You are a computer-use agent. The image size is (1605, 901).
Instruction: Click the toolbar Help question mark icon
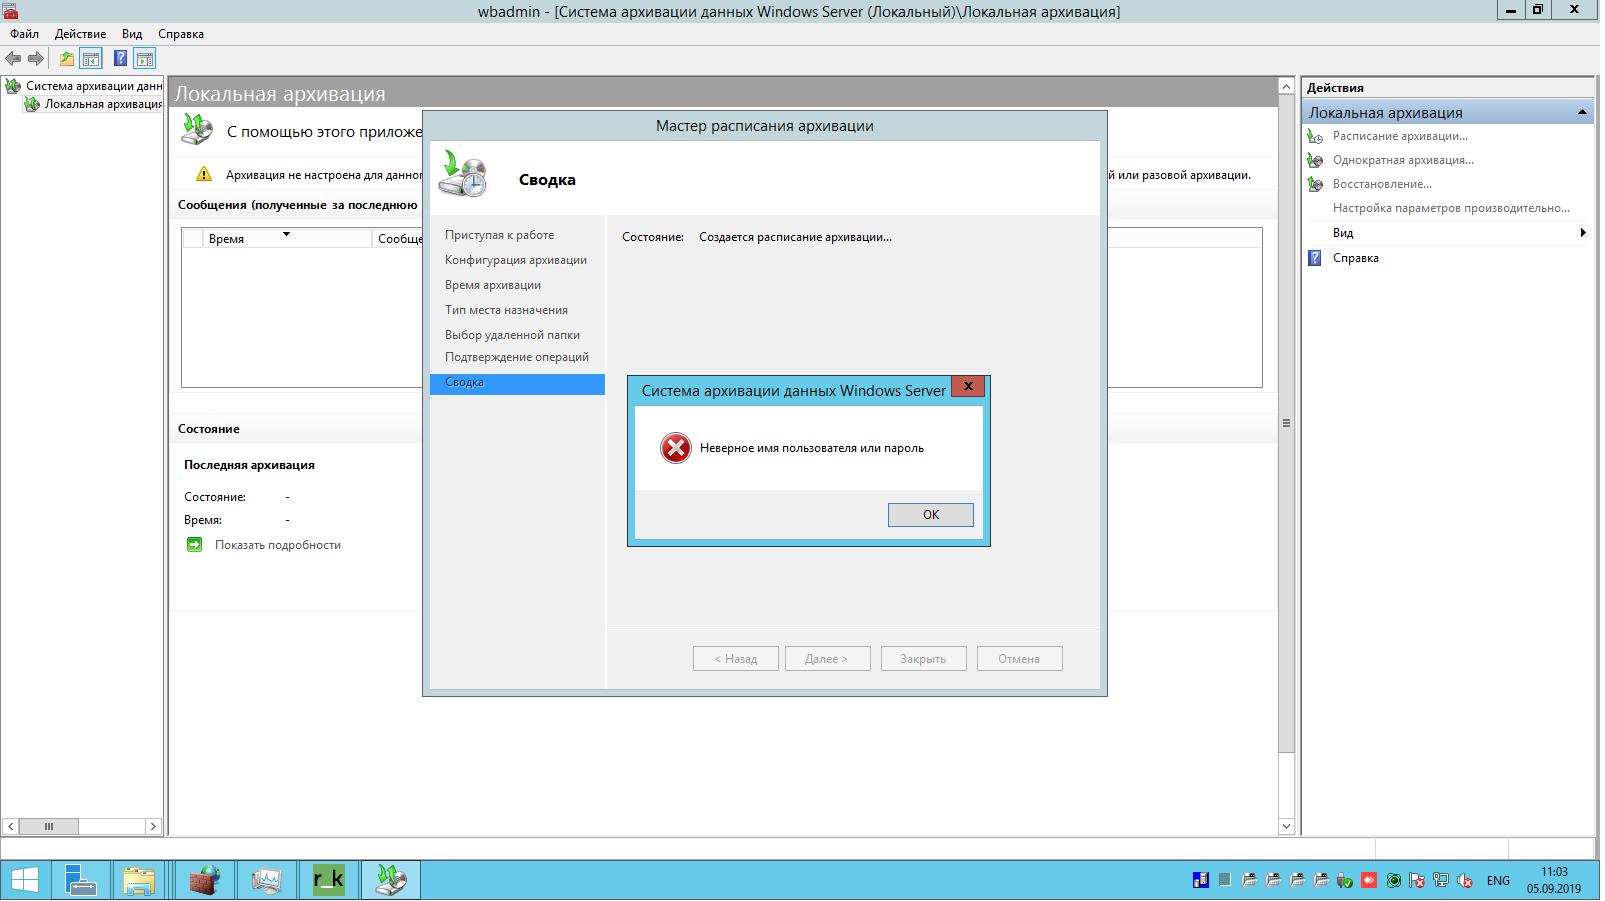pyautogui.click(x=120, y=59)
